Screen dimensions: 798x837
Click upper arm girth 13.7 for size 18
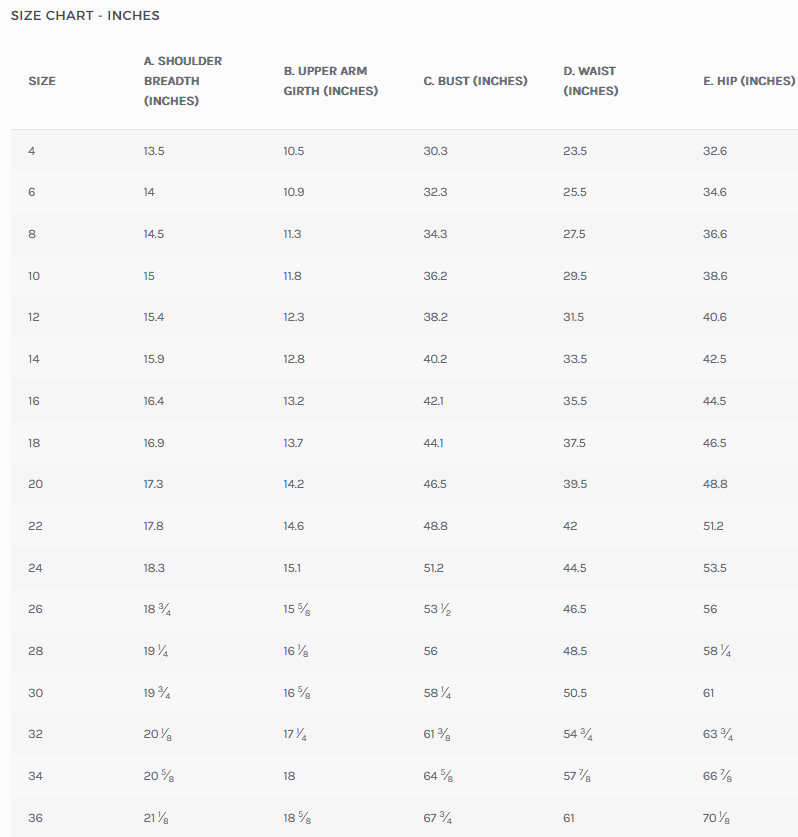(x=294, y=443)
